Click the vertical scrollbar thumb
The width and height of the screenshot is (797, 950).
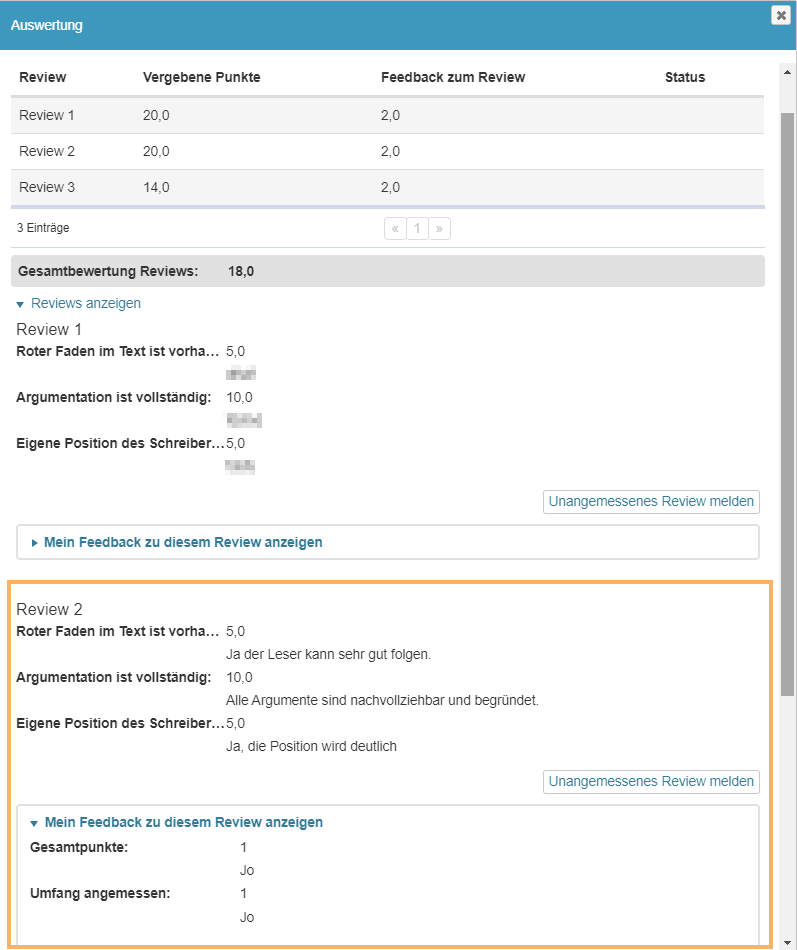pos(788,400)
